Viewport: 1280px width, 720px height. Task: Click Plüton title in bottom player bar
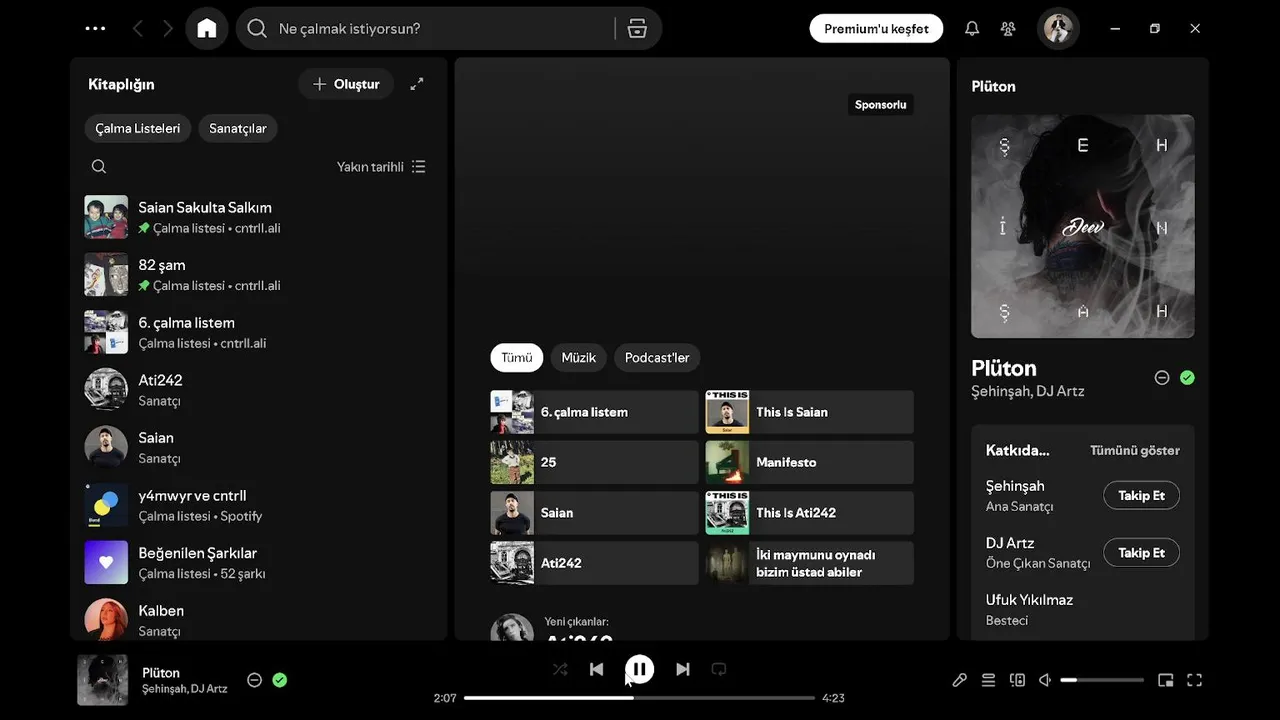(161, 673)
